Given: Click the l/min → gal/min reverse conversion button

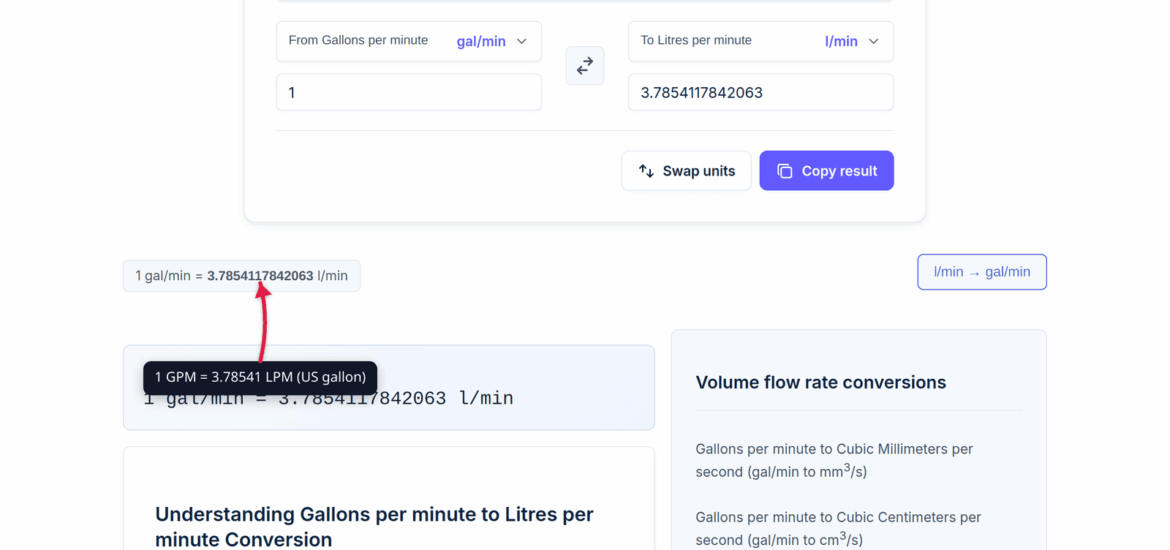Looking at the screenshot, I should 982,272.
